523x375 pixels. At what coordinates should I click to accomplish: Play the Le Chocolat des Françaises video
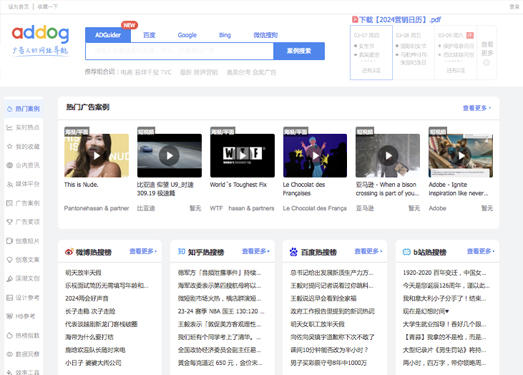(315, 155)
